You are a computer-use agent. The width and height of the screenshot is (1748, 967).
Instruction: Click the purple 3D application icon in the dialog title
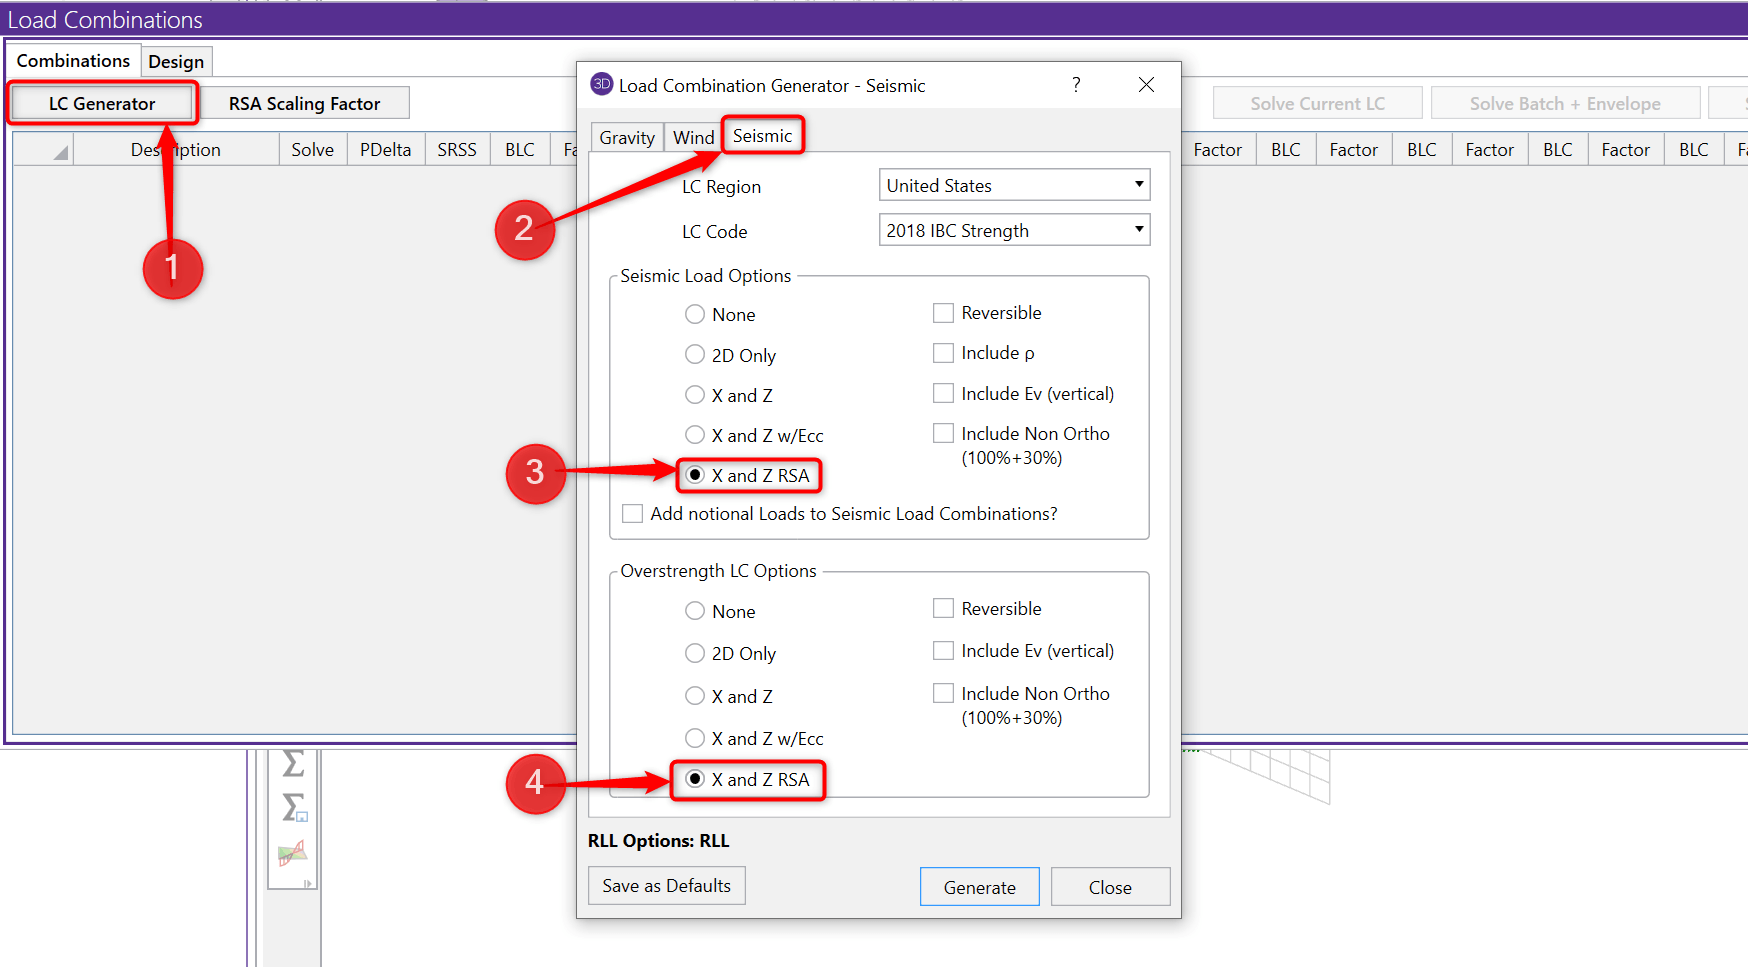pyautogui.click(x=601, y=85)
